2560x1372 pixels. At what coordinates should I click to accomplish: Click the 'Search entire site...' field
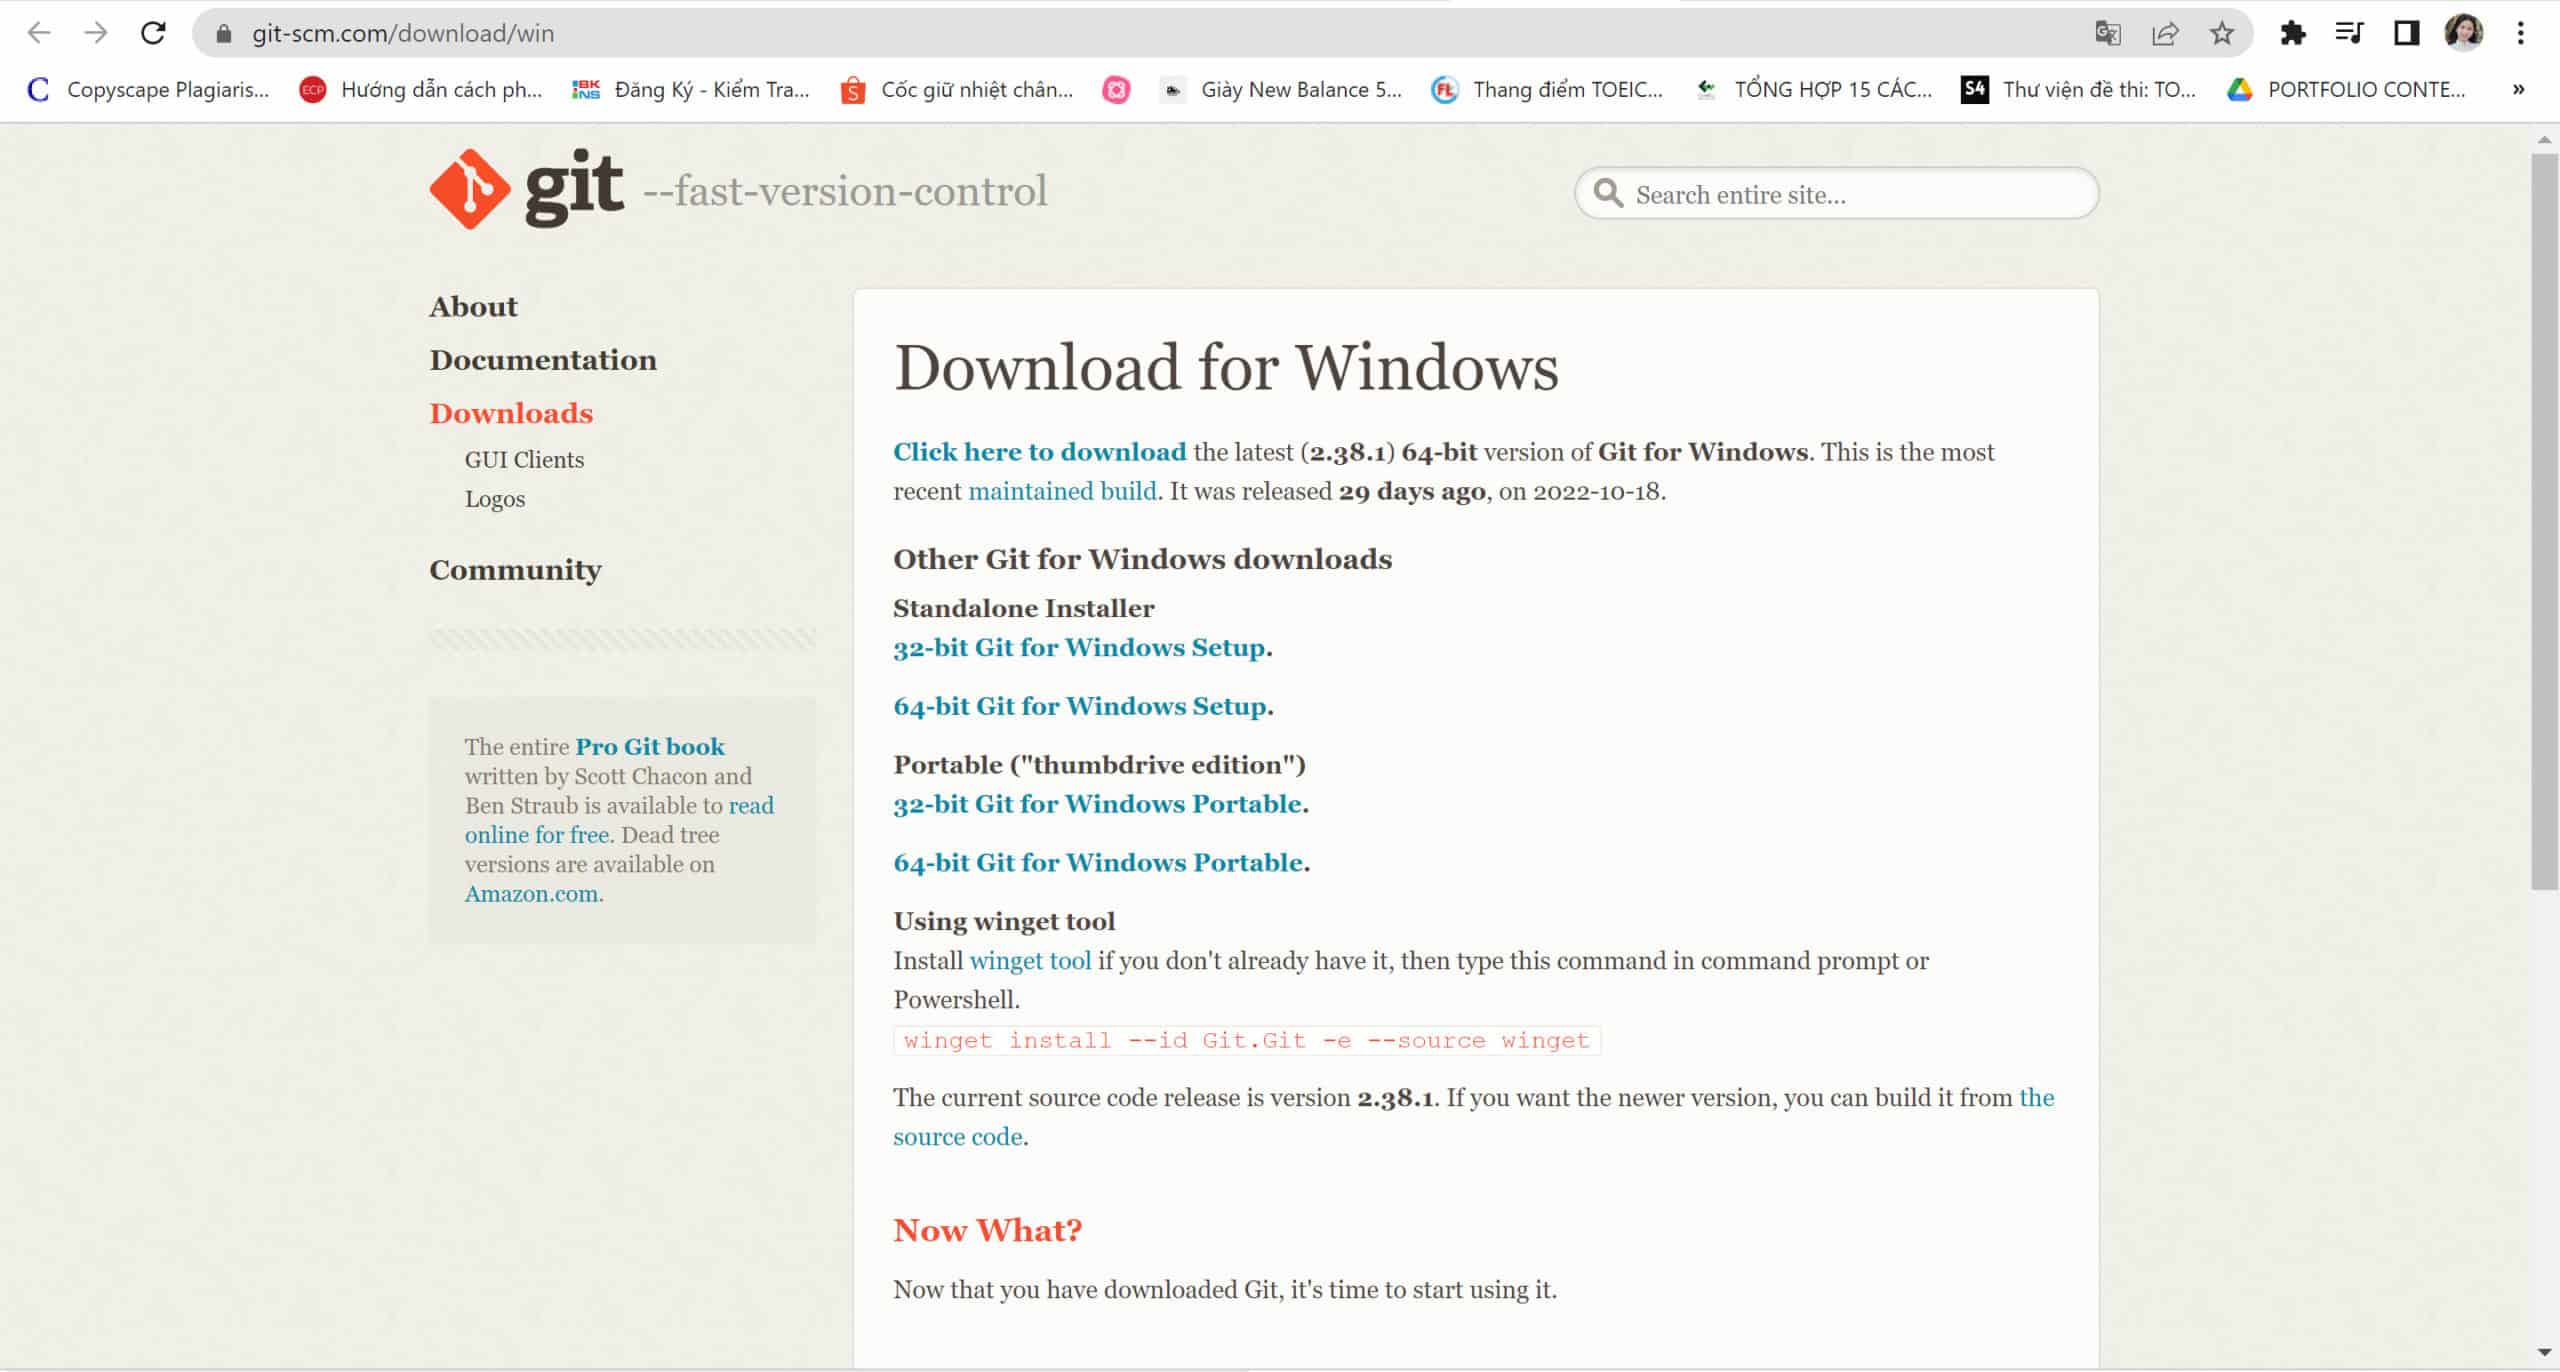tap(1836, 194)
